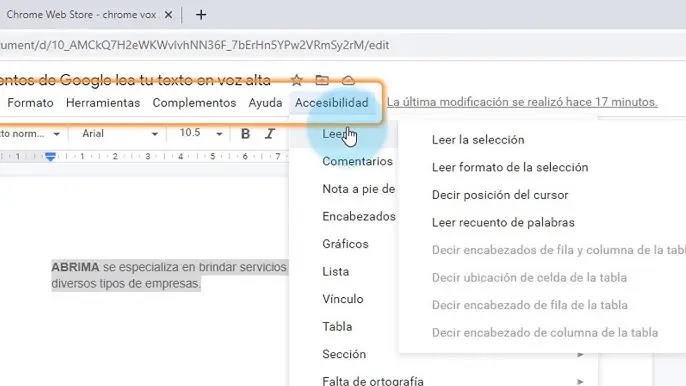Select Lista menu entry
Screen dimensions: 686x386
point(336,272)
